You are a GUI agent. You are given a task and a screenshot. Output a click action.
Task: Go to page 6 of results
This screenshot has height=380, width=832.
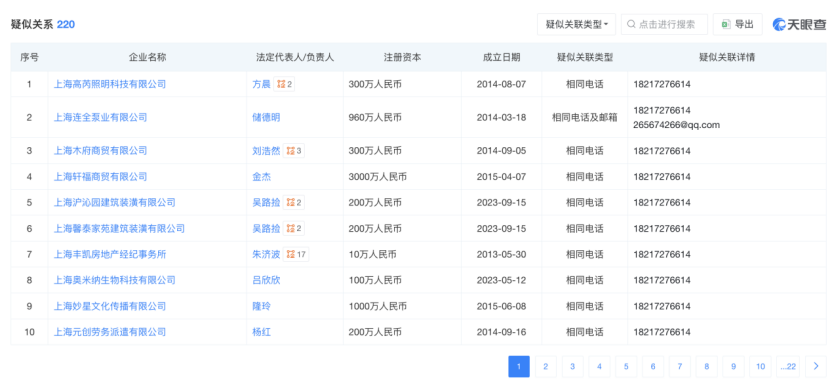click(653, 366)
